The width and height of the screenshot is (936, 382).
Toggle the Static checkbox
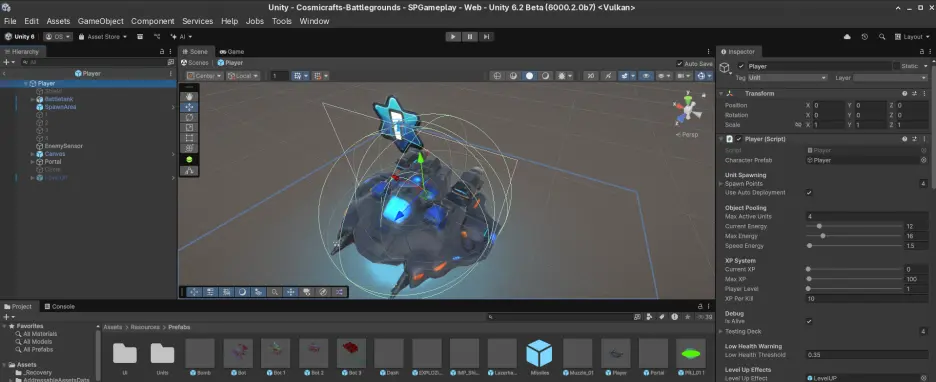point(897,66)
